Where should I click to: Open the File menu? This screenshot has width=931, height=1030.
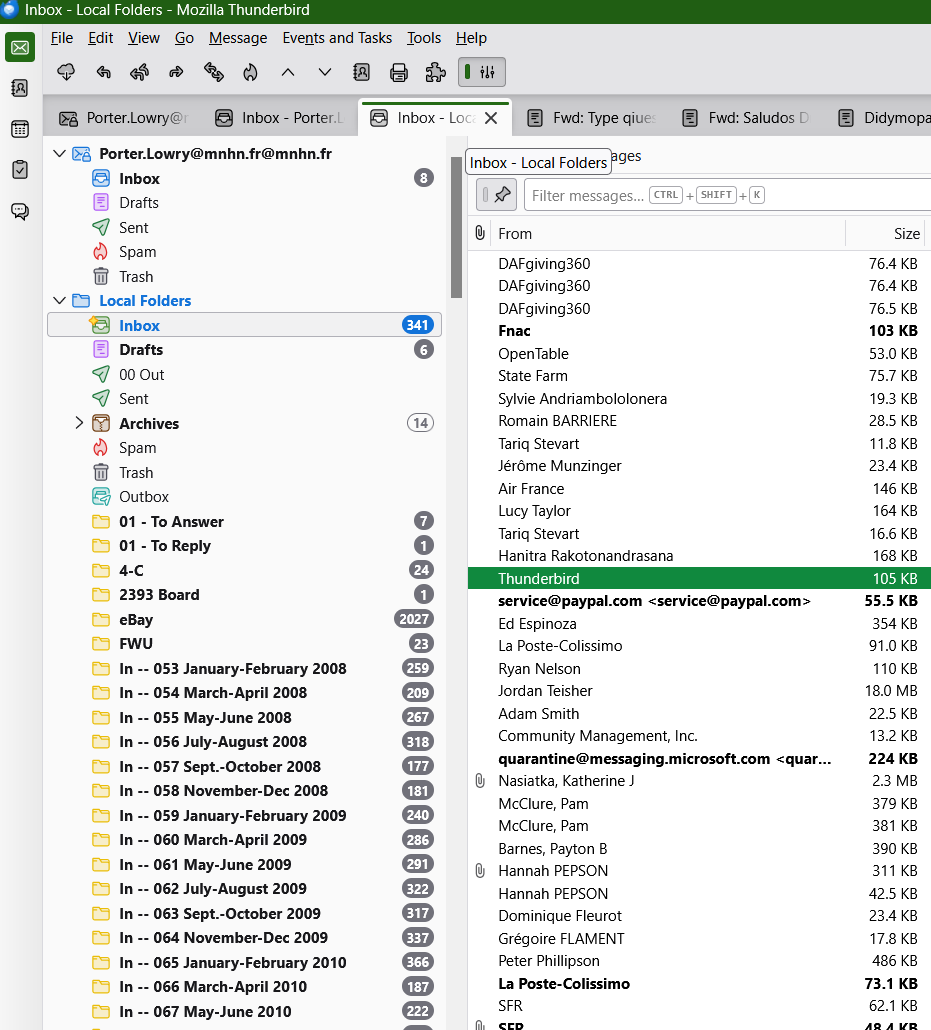click(x=62, y=38)
